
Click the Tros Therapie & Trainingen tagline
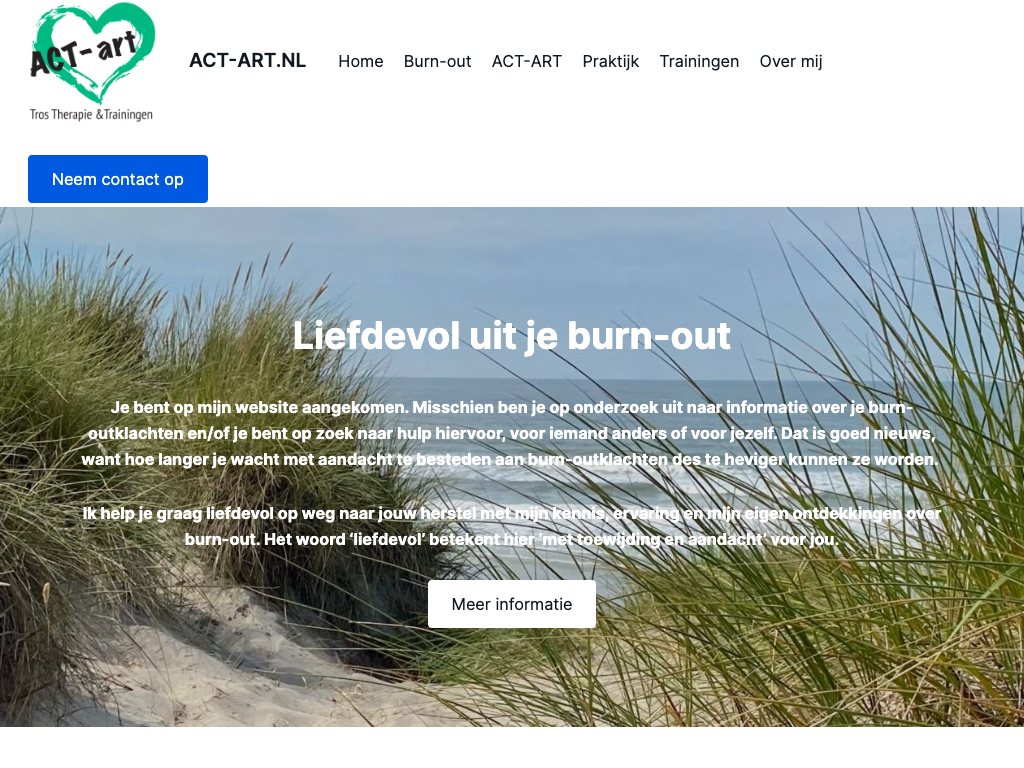coord(91,114)
